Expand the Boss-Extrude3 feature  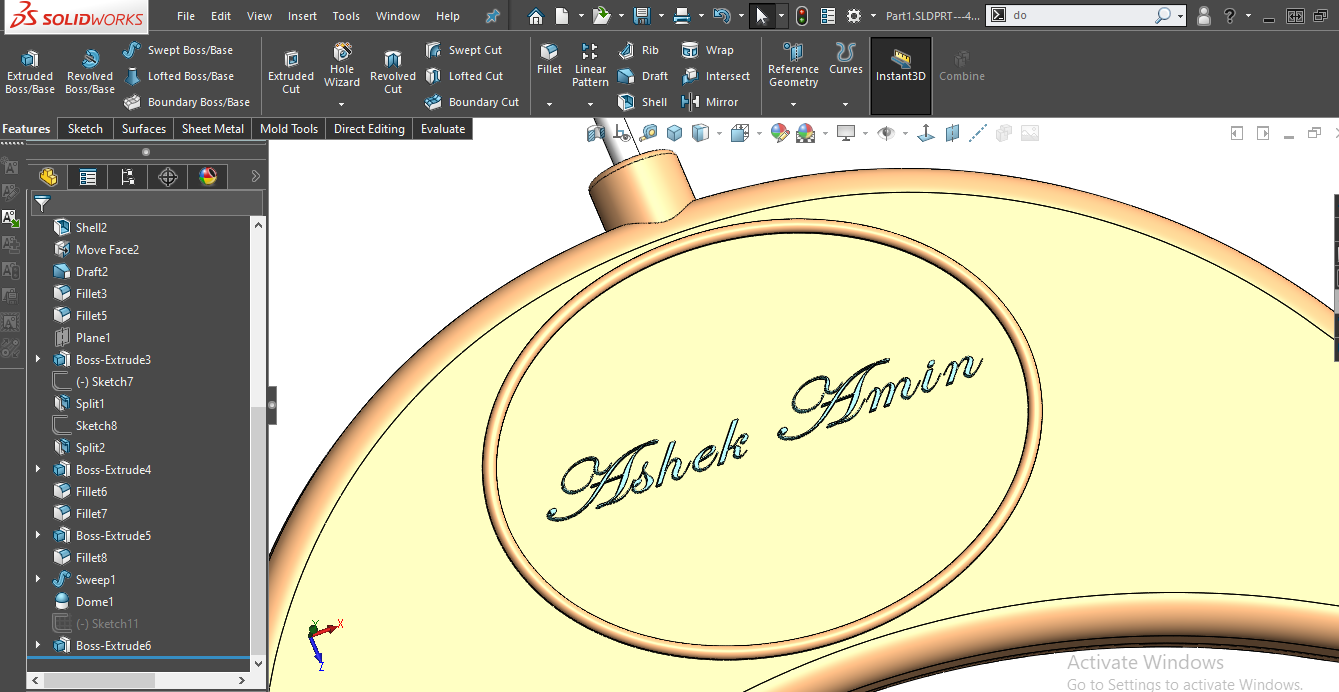coord(38,359)
